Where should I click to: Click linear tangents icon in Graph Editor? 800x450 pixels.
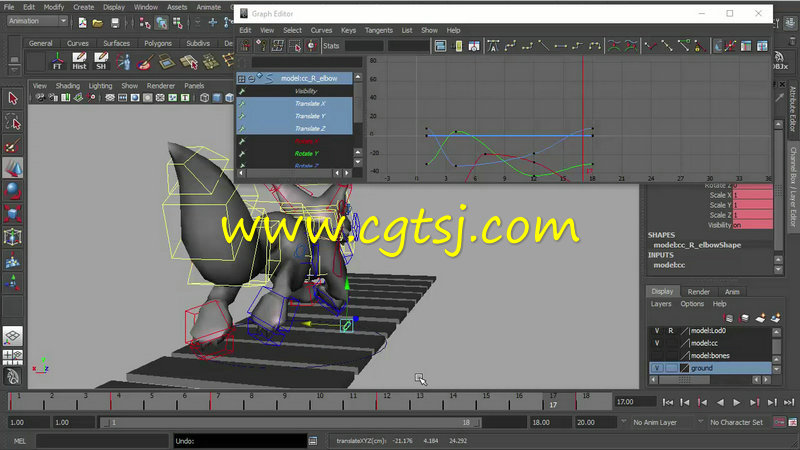point(544,46)
